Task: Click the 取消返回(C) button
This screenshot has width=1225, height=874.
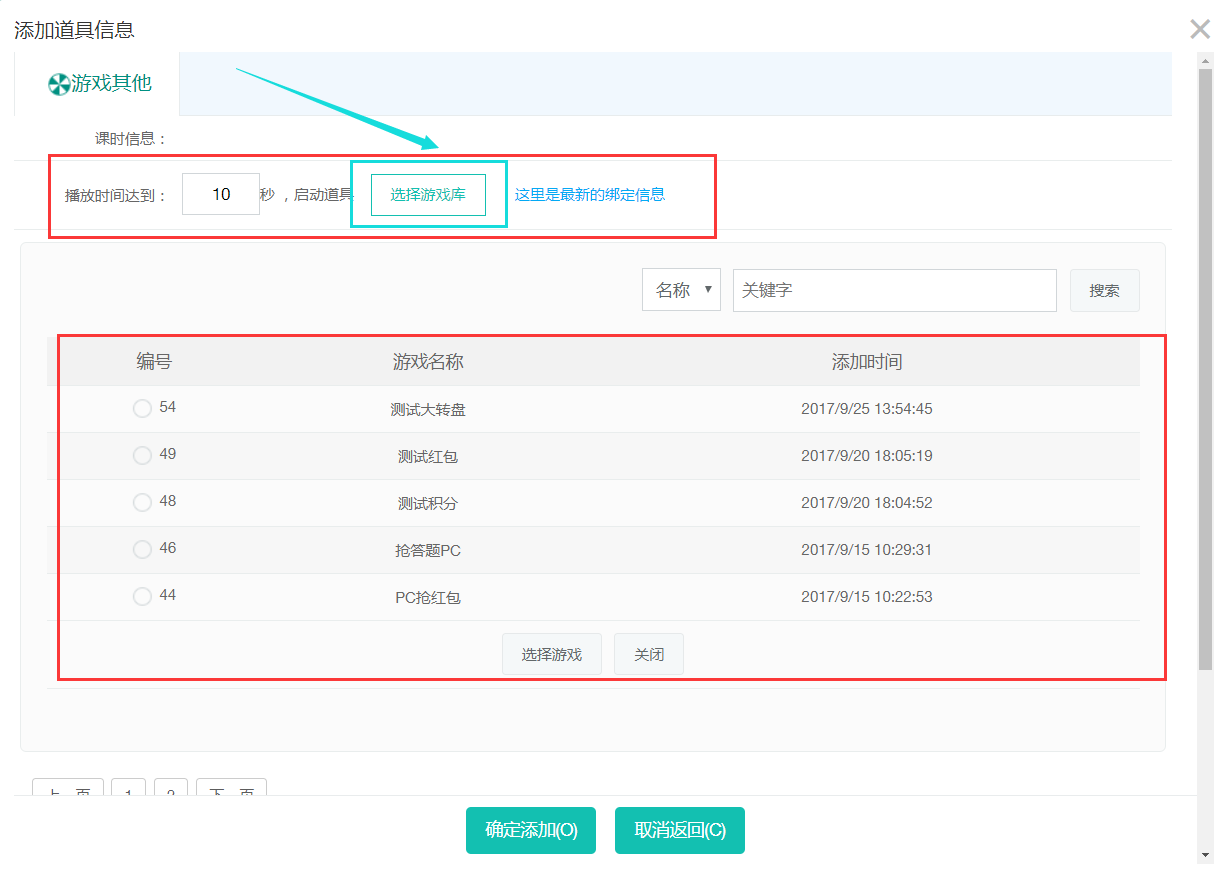Action: click(x=680, y=830)
